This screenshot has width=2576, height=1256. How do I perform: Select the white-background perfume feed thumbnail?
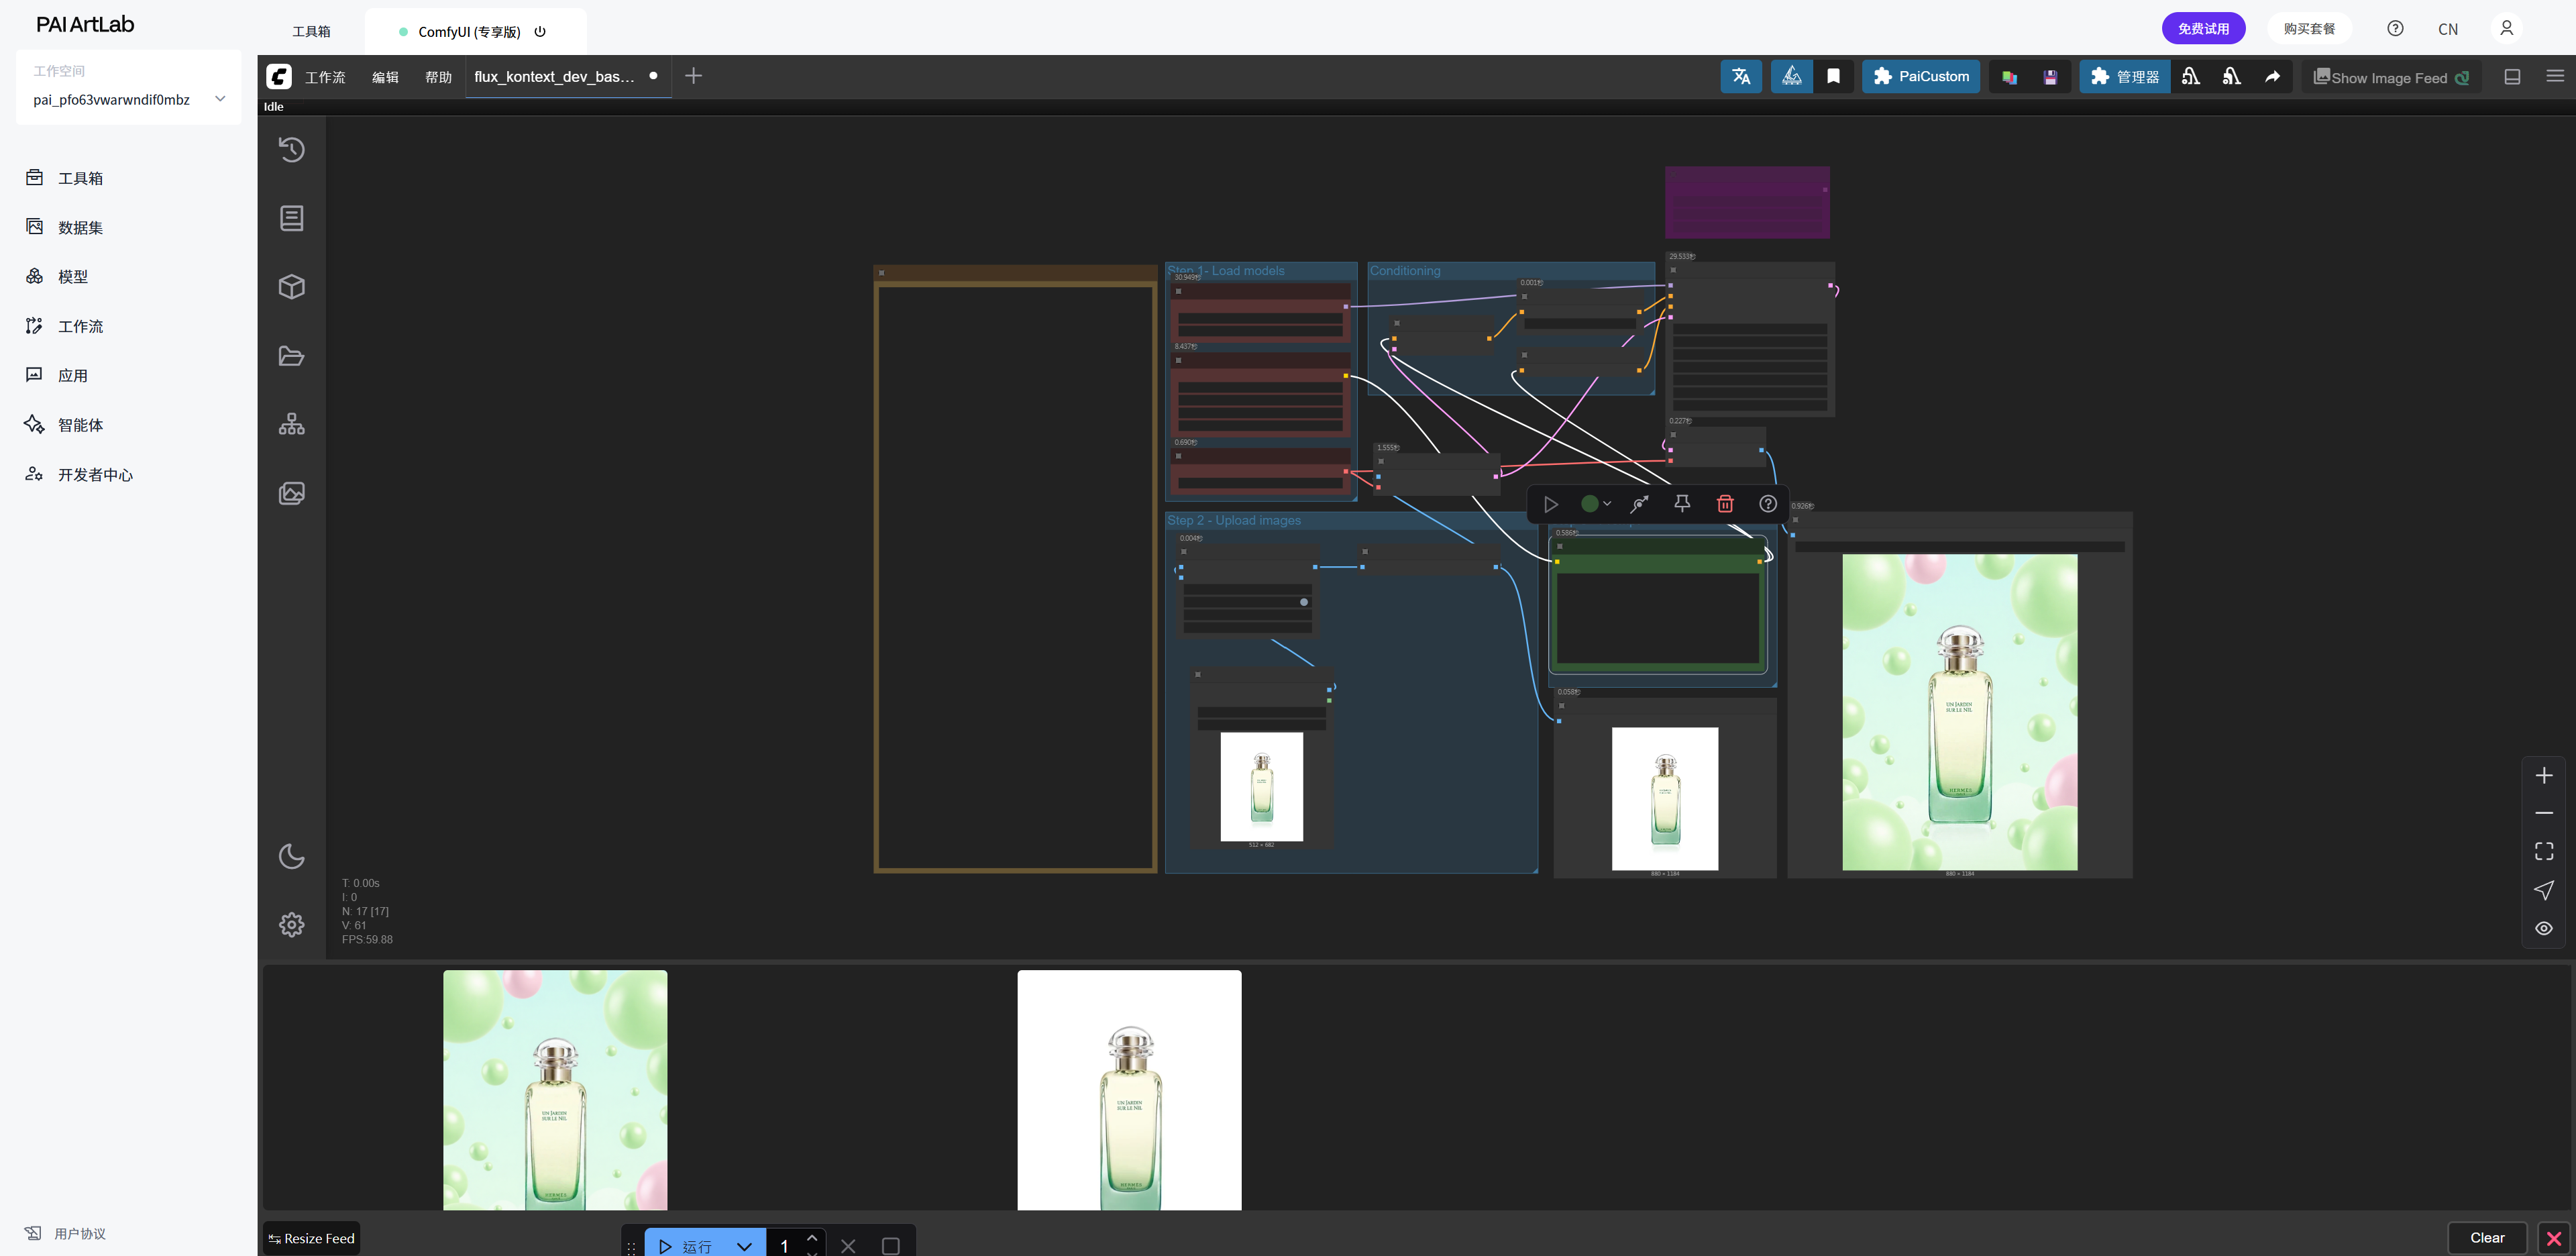tap(1129, 1090)
